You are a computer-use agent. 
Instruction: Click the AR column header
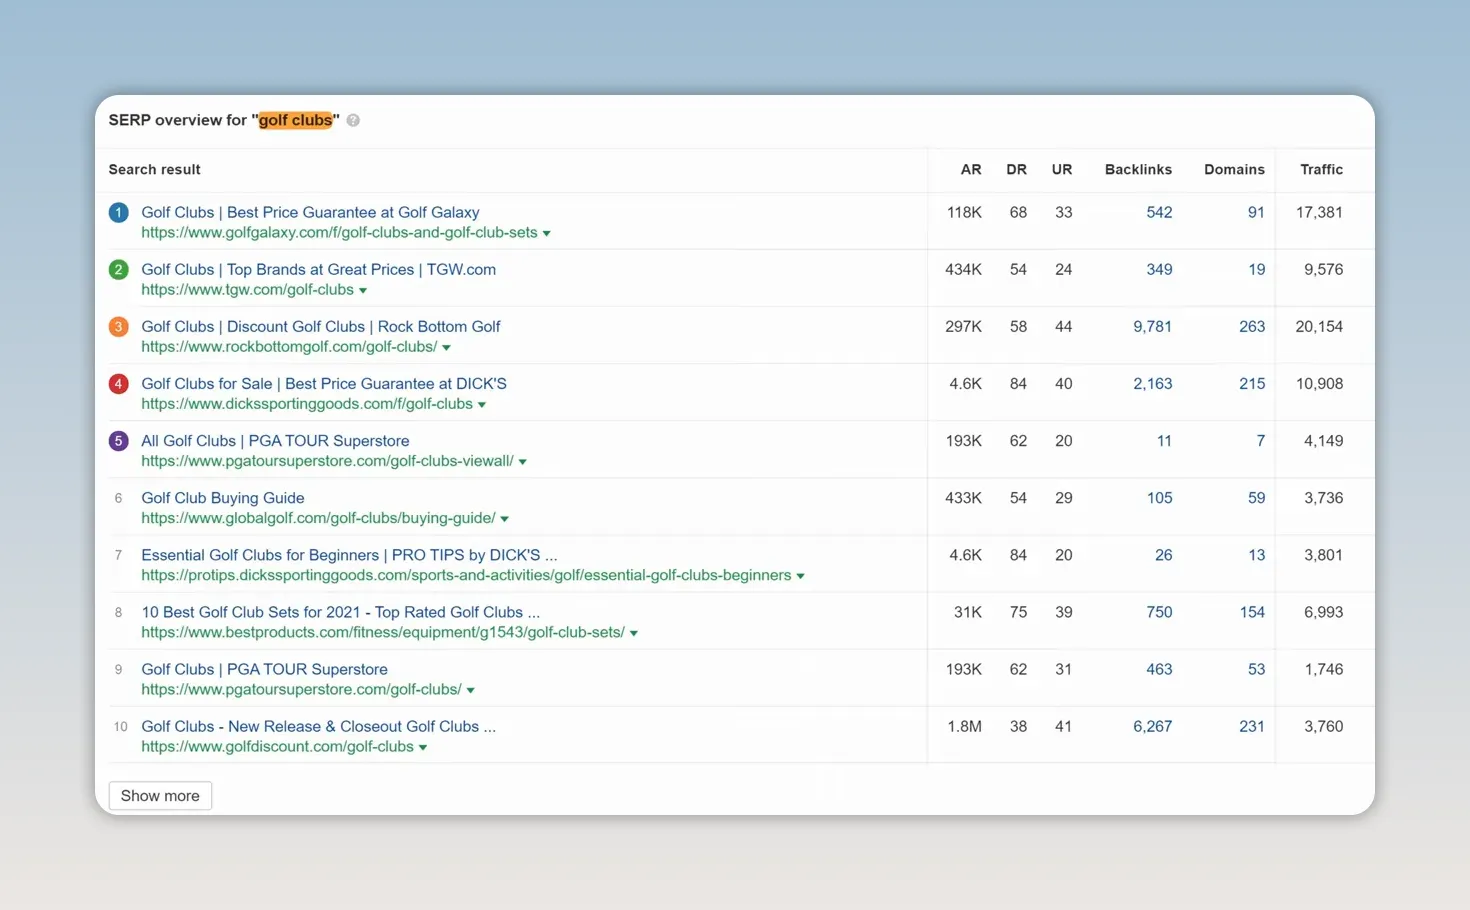click(970, 169)
